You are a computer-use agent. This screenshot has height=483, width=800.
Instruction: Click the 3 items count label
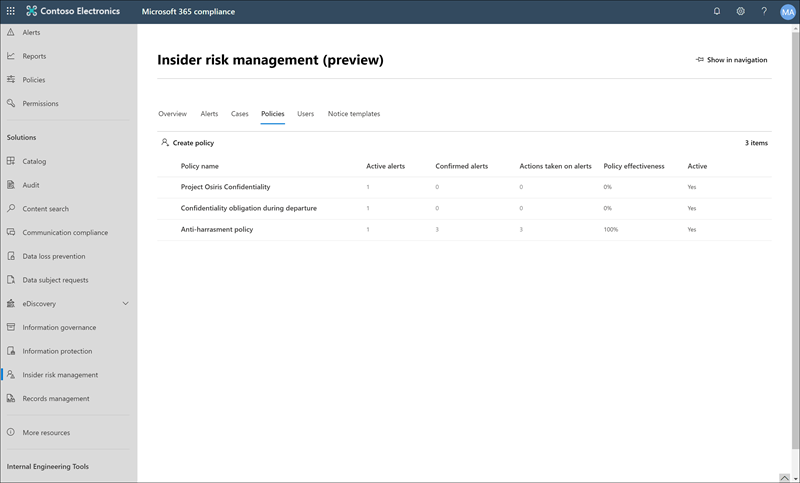756,143
